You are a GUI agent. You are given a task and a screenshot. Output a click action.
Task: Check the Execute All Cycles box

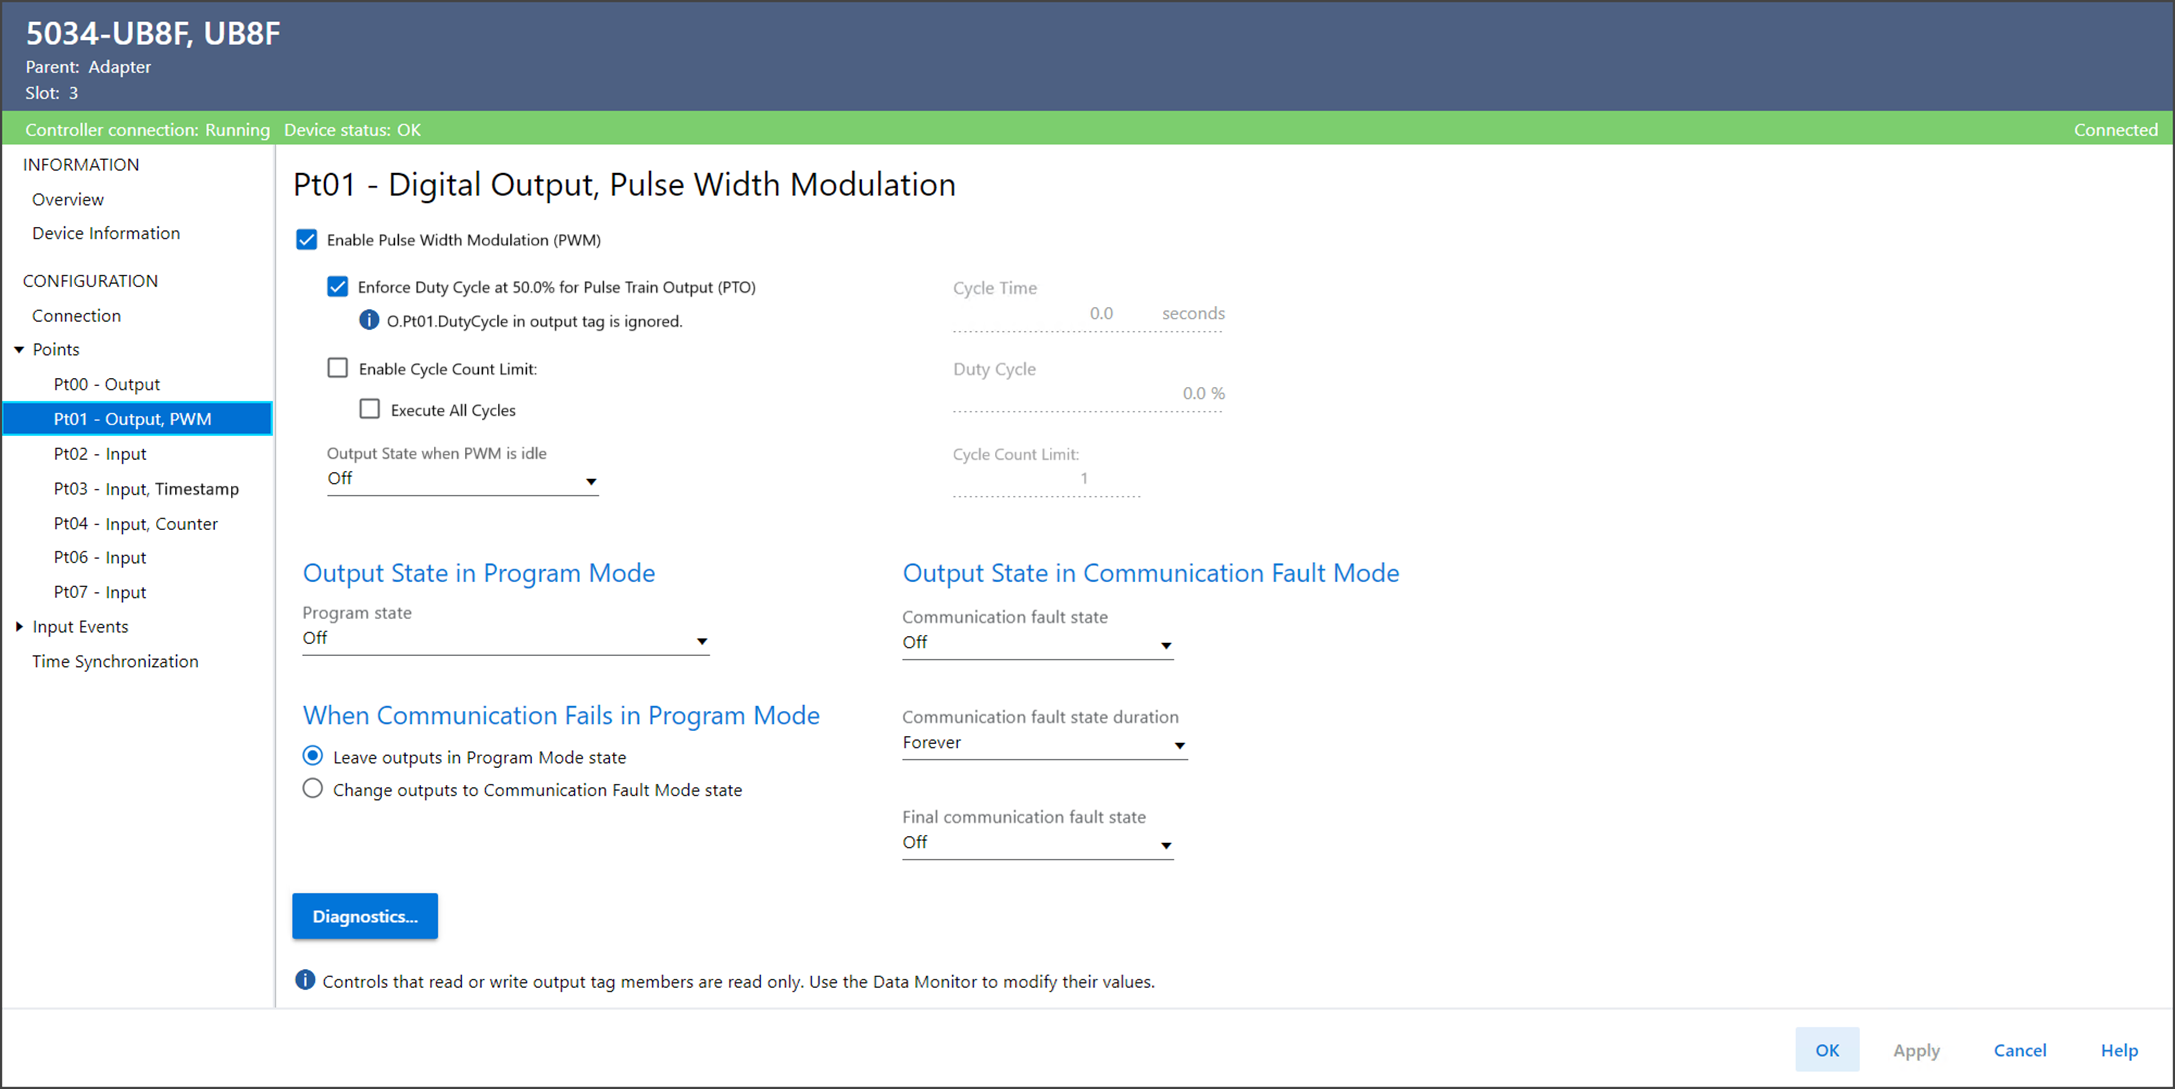point(370,409)
